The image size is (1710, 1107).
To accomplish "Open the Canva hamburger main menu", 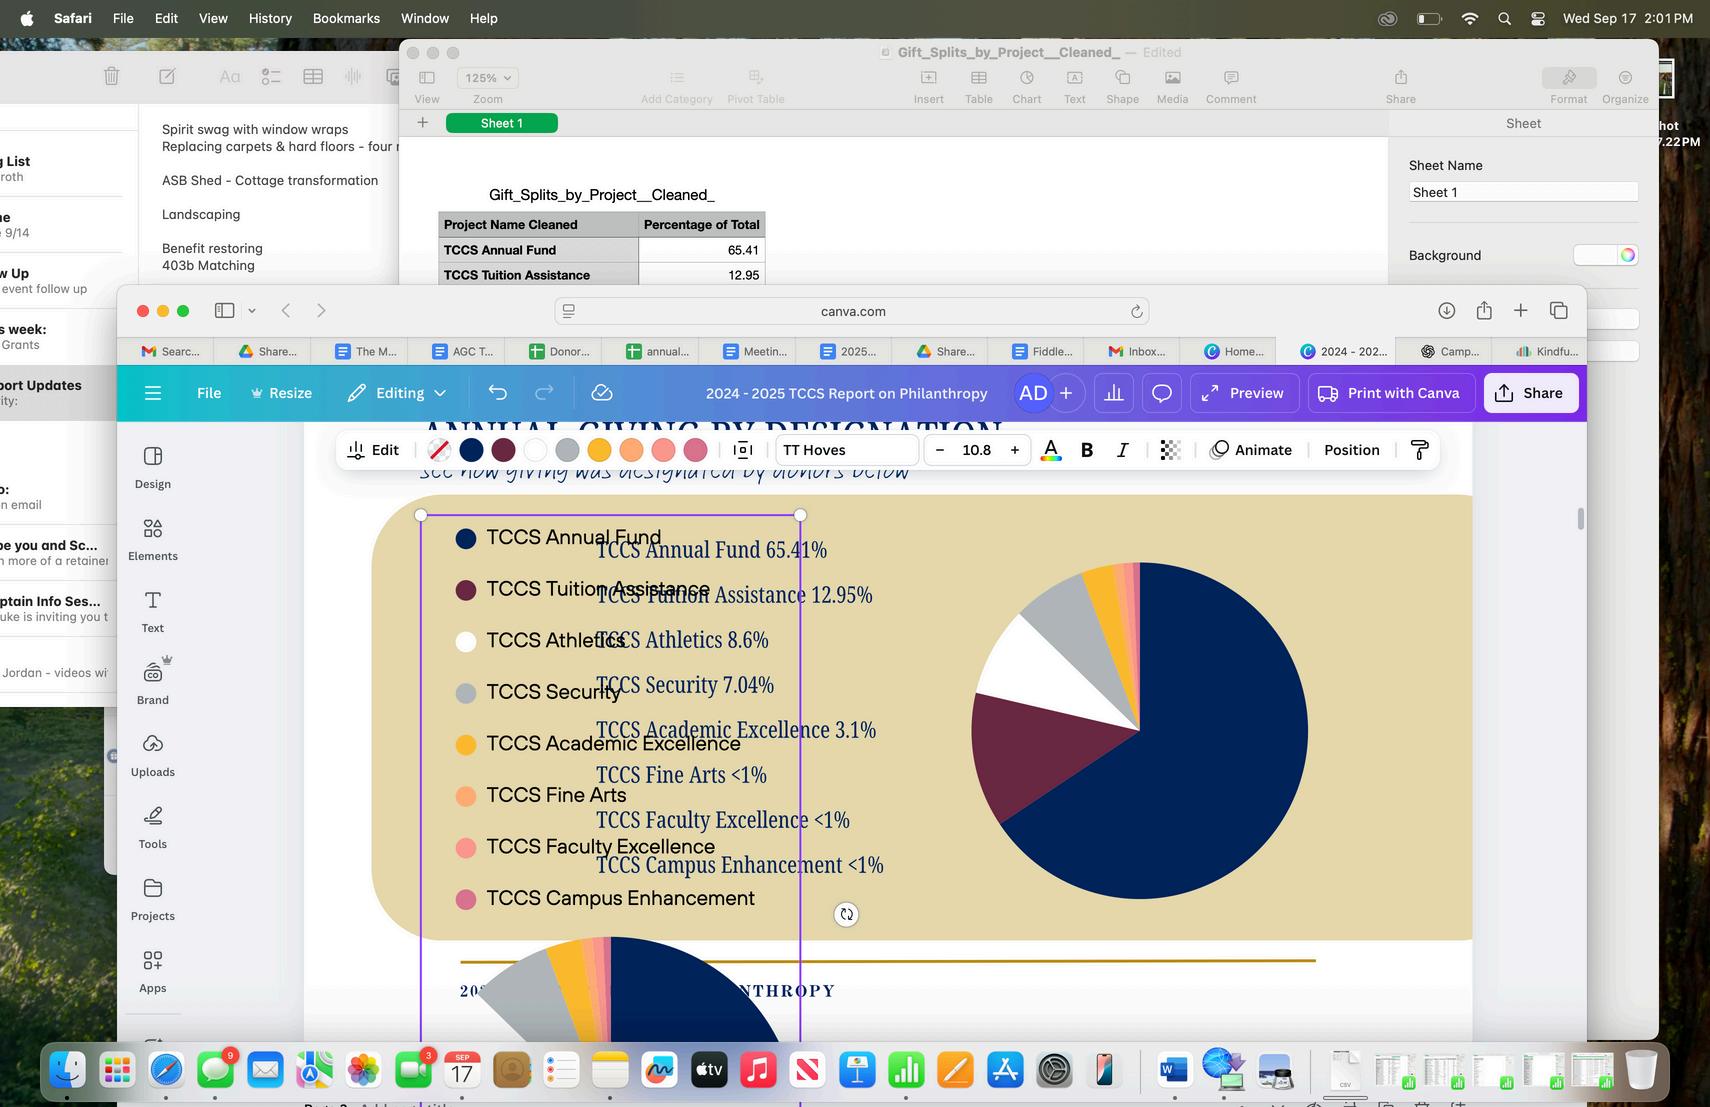I will (x=153, y=393).
